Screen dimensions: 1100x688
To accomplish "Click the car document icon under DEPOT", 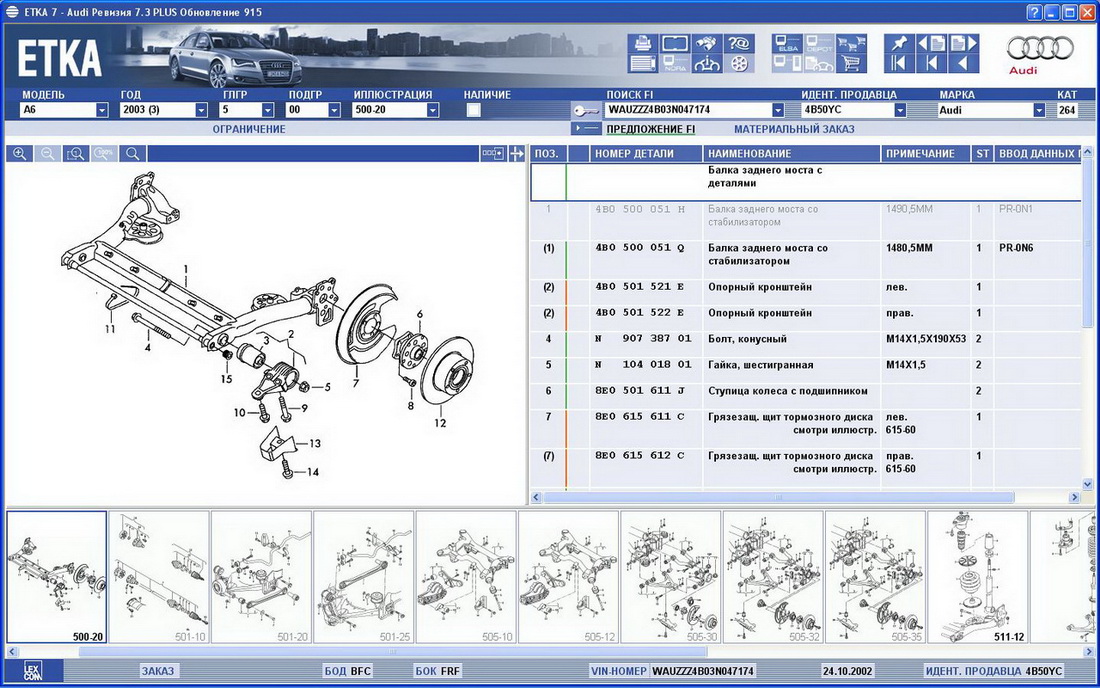I will [819, 64].
